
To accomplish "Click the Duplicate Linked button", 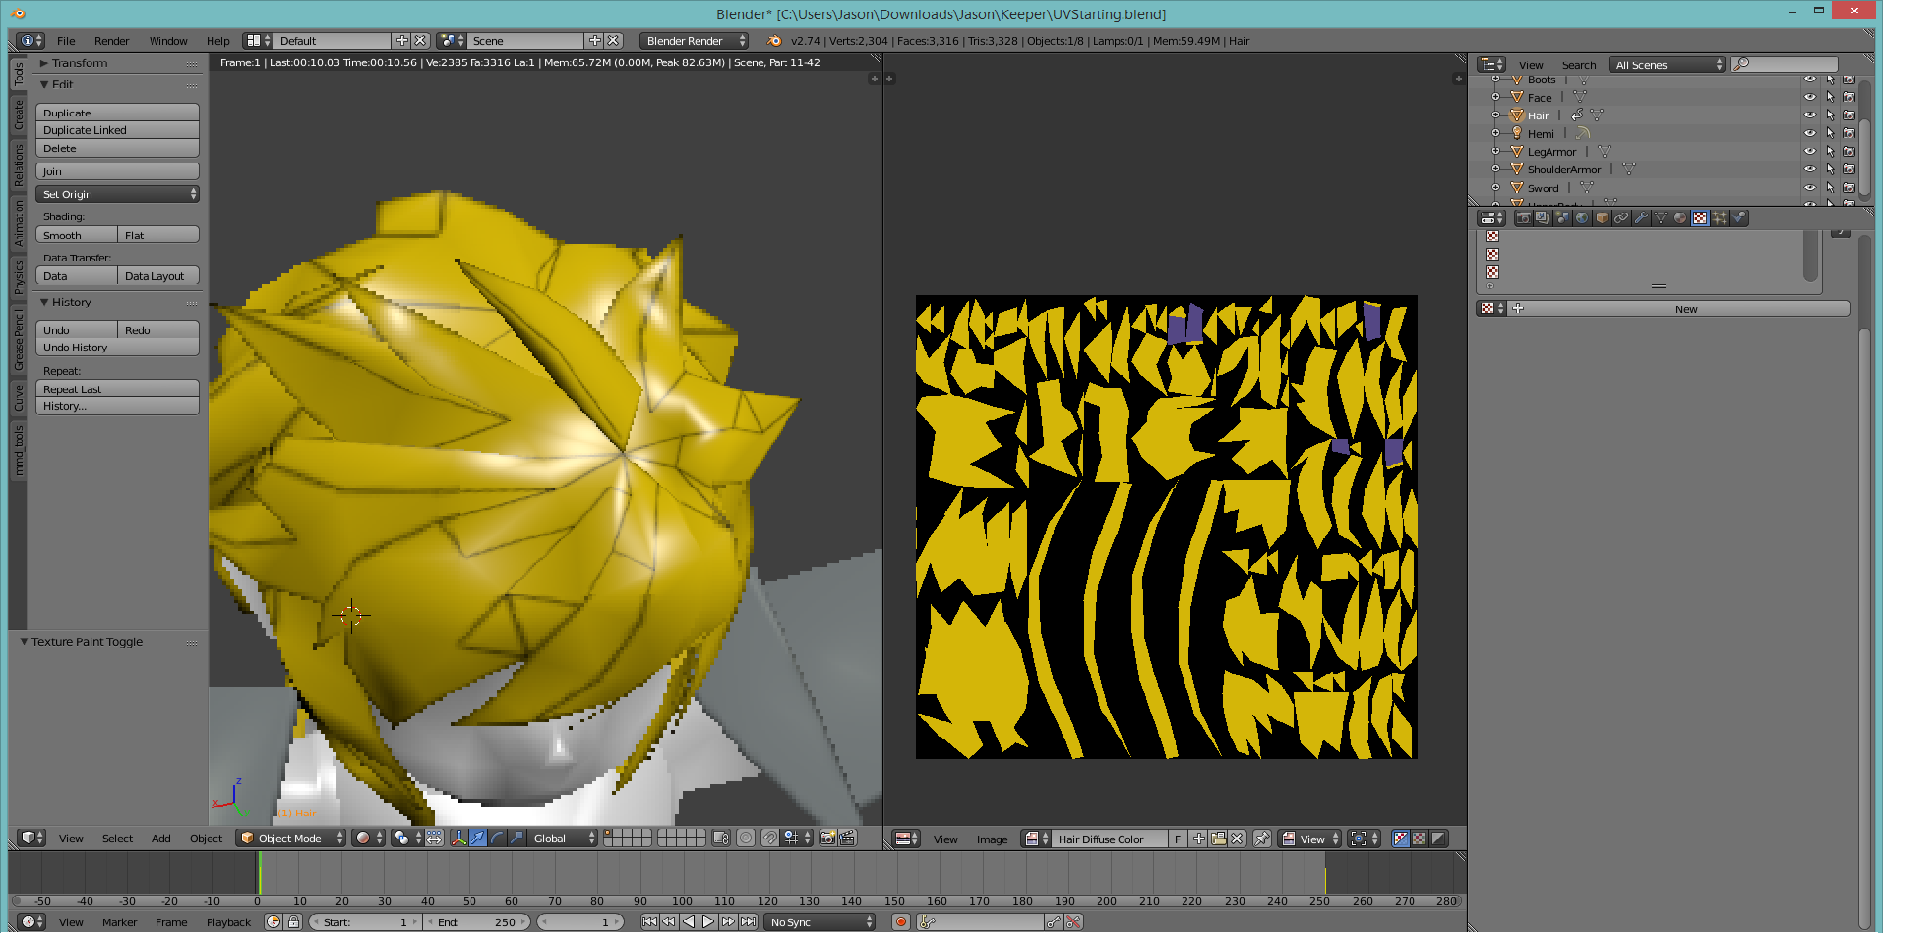I will pyautogui.click(x=117, y=130).
